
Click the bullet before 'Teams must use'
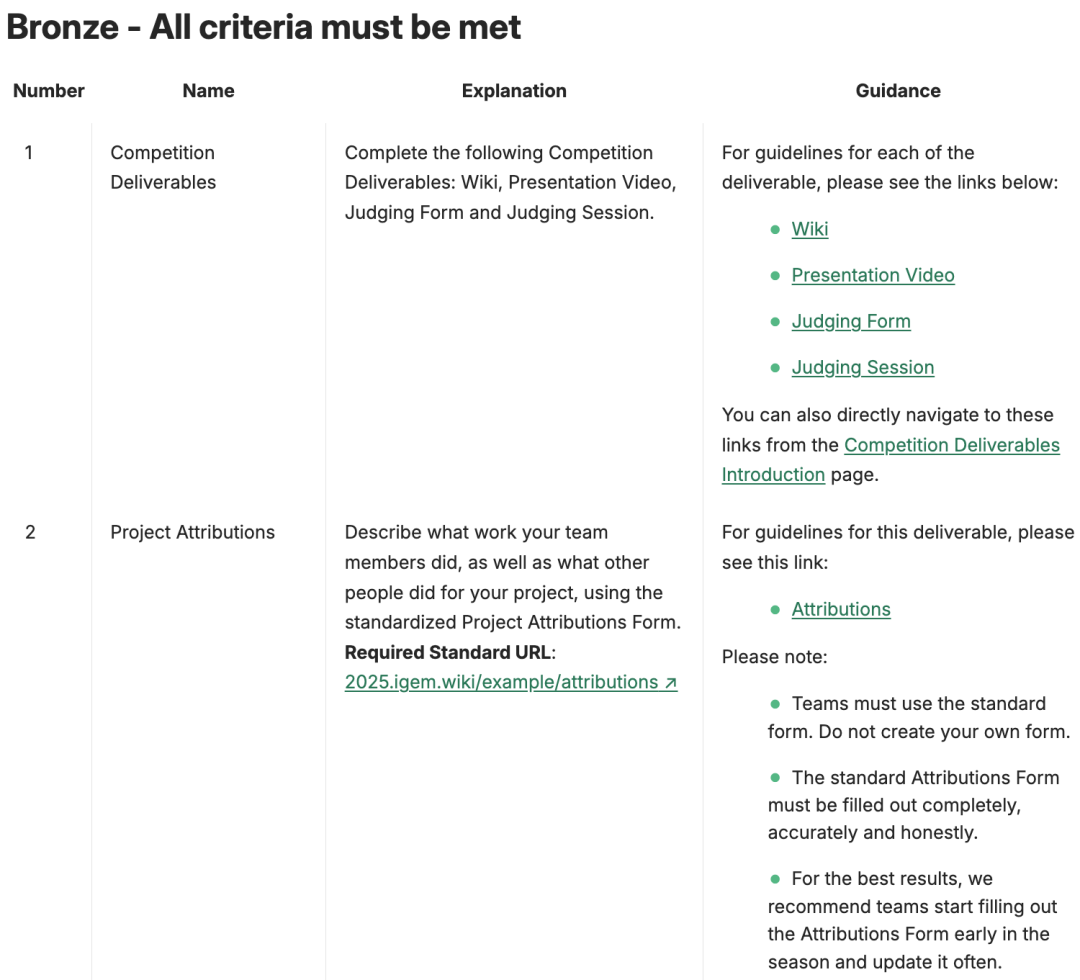(775, 704)
